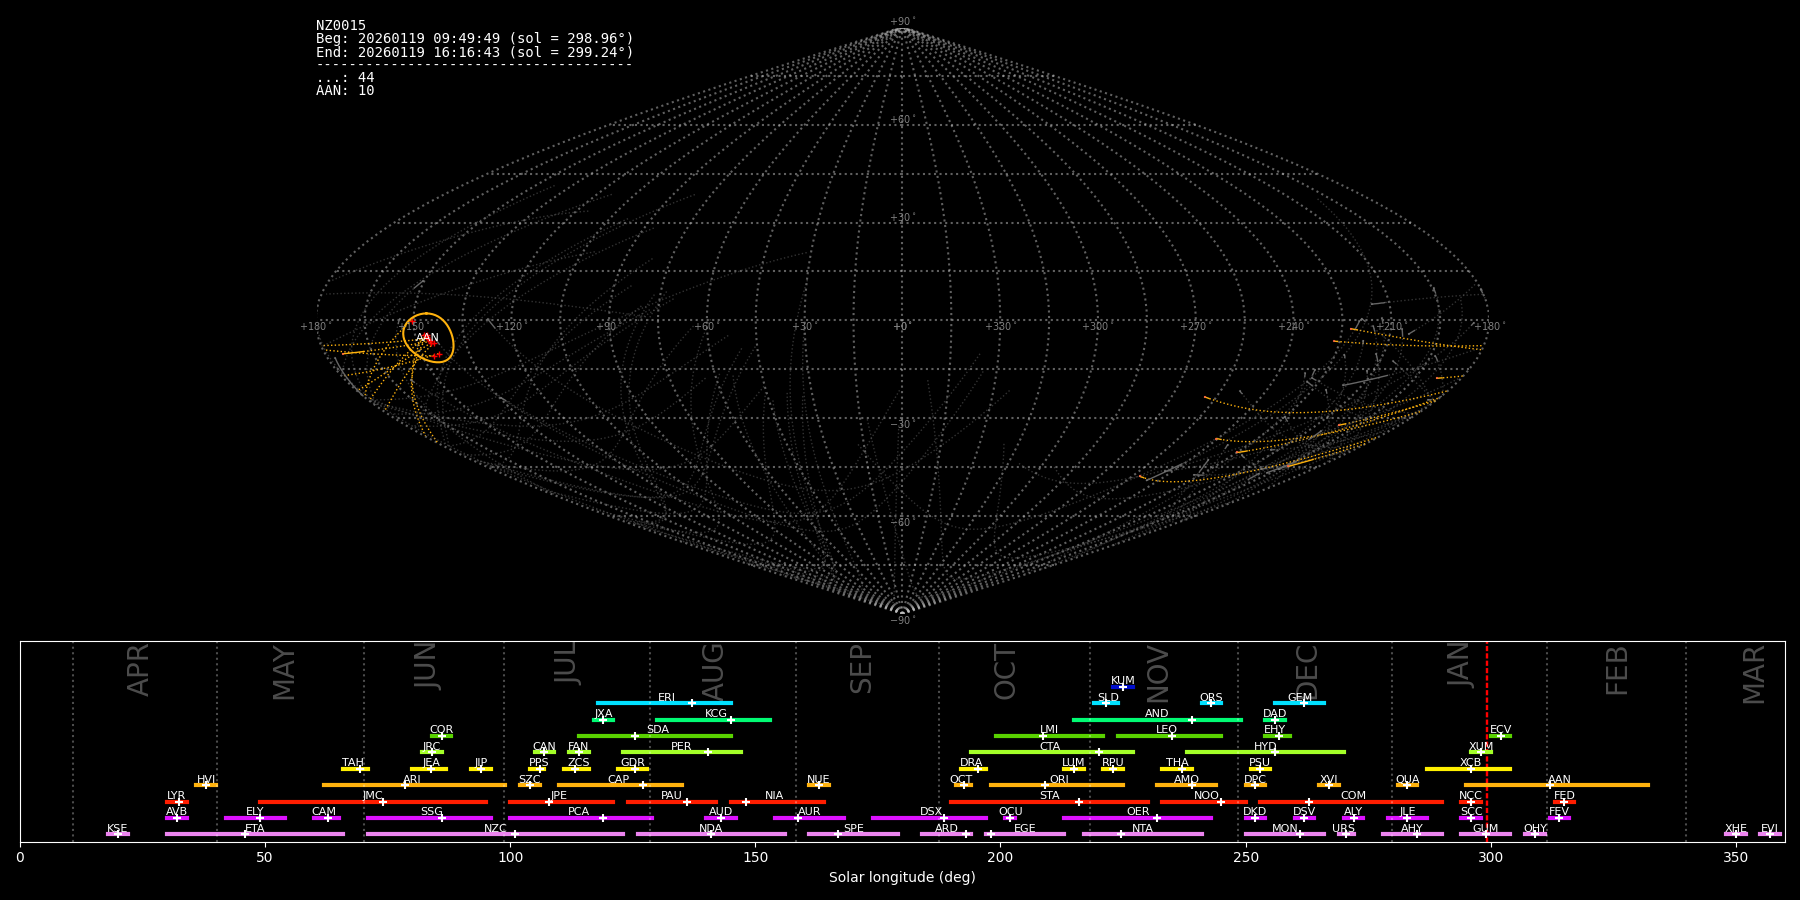Click the NCC shower label
The width and height of the screenshot is (1800, 900).
point(1471,796)
